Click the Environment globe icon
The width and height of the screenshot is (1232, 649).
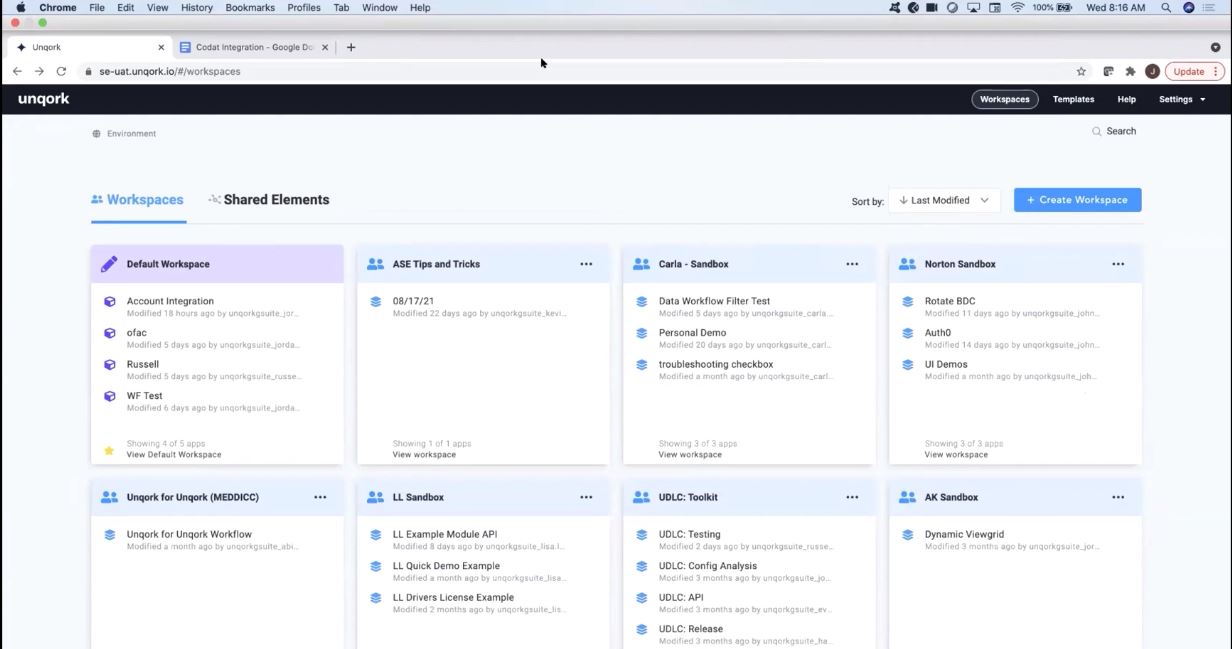(95, 132)
